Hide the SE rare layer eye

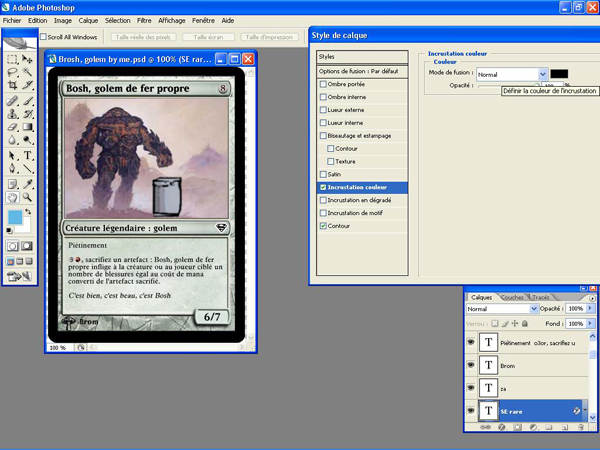[471, 411]
